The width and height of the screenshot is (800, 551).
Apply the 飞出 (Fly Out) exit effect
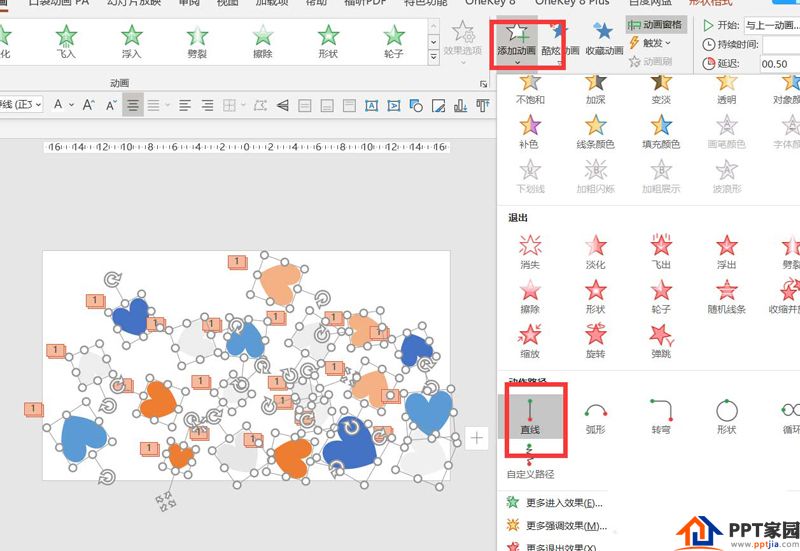661,250
